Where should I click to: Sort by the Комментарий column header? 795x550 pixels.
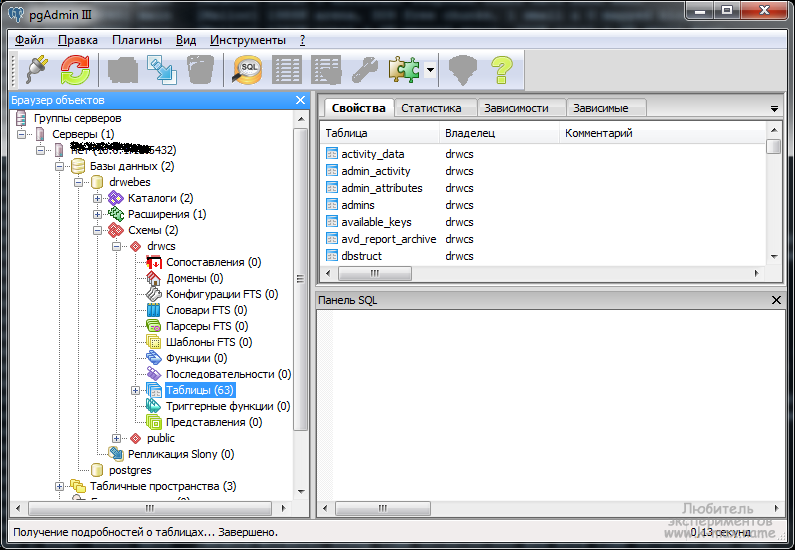tap(663, 133)
